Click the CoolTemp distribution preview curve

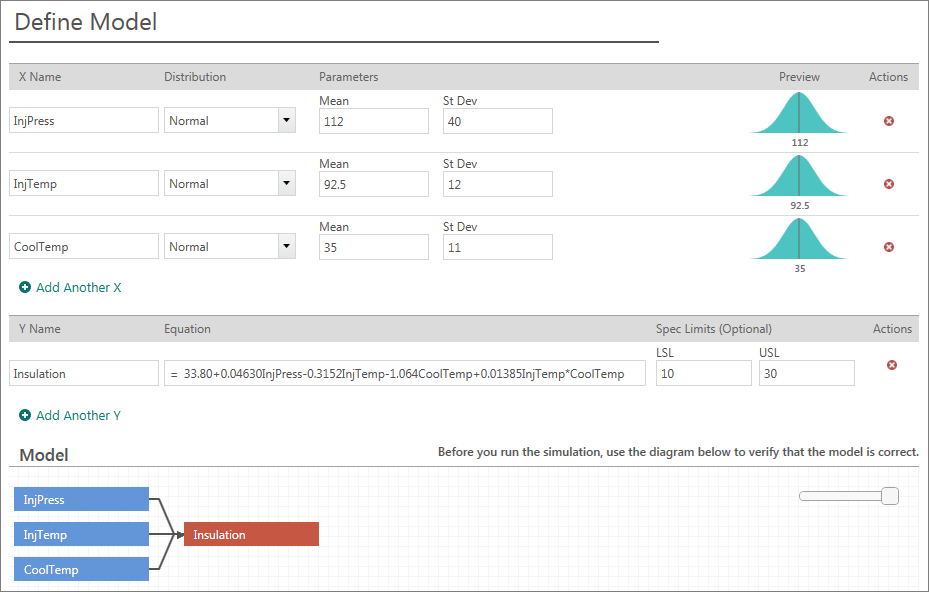tap(799, 239)
